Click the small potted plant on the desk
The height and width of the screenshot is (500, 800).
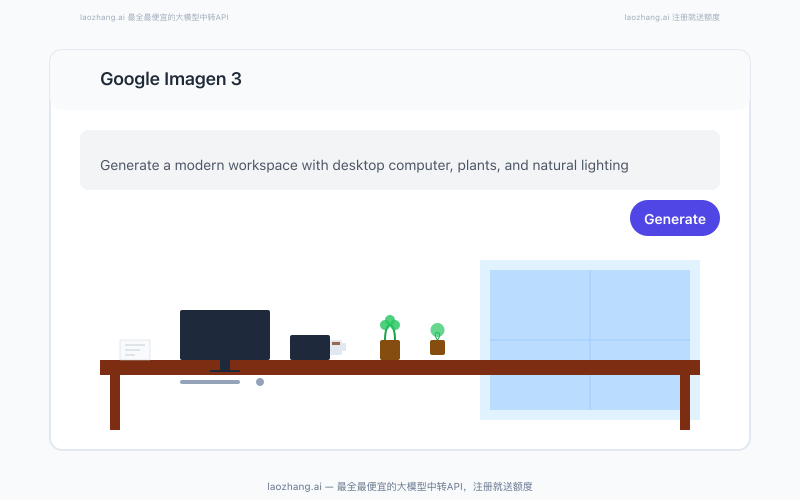coord(437,339)
